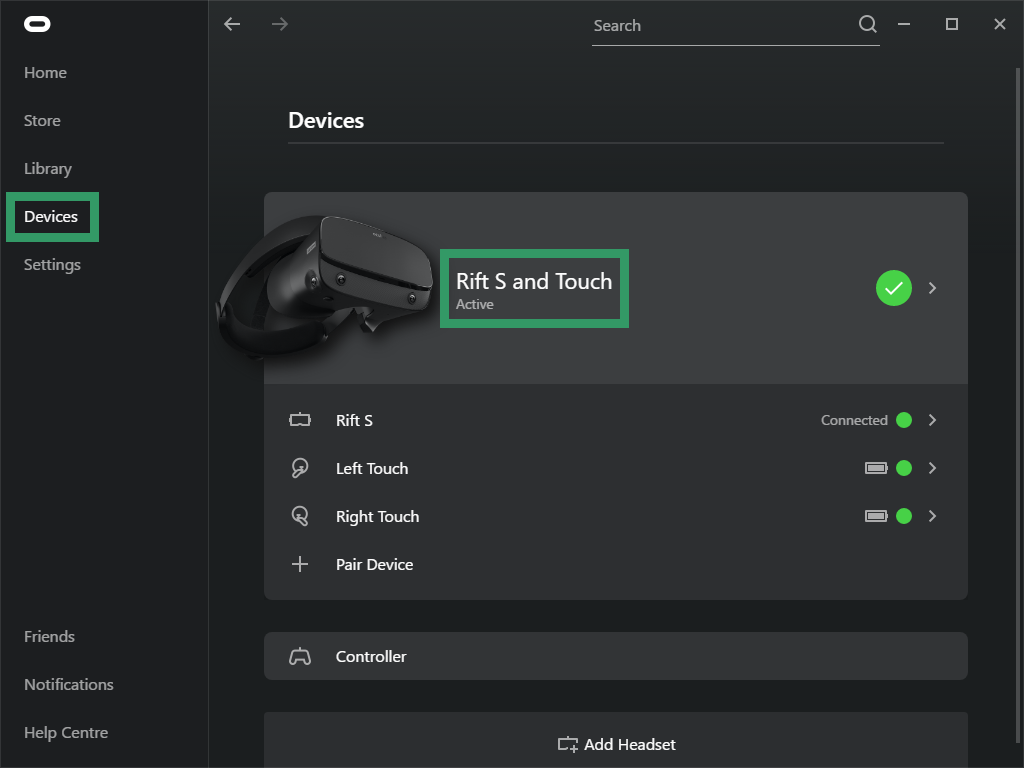Viewport: 1024px width, 768px height.
Task: Expand the Rift S device details chevron
Action: click(x=932, y=420)
